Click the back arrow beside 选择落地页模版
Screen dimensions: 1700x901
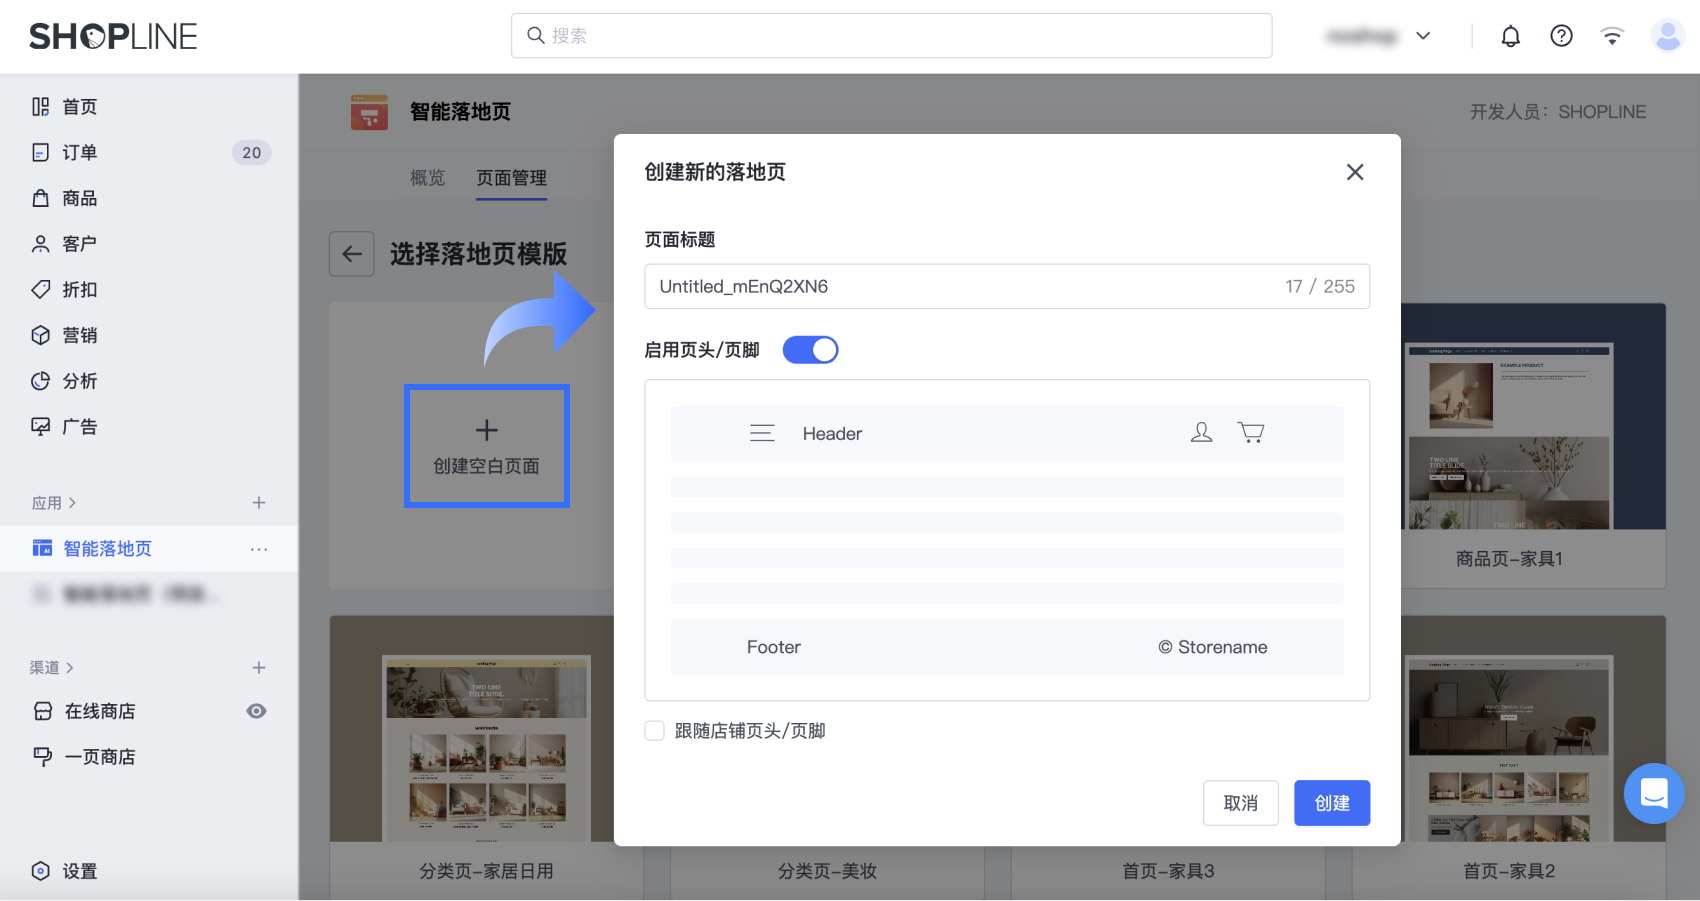[352, 254]
